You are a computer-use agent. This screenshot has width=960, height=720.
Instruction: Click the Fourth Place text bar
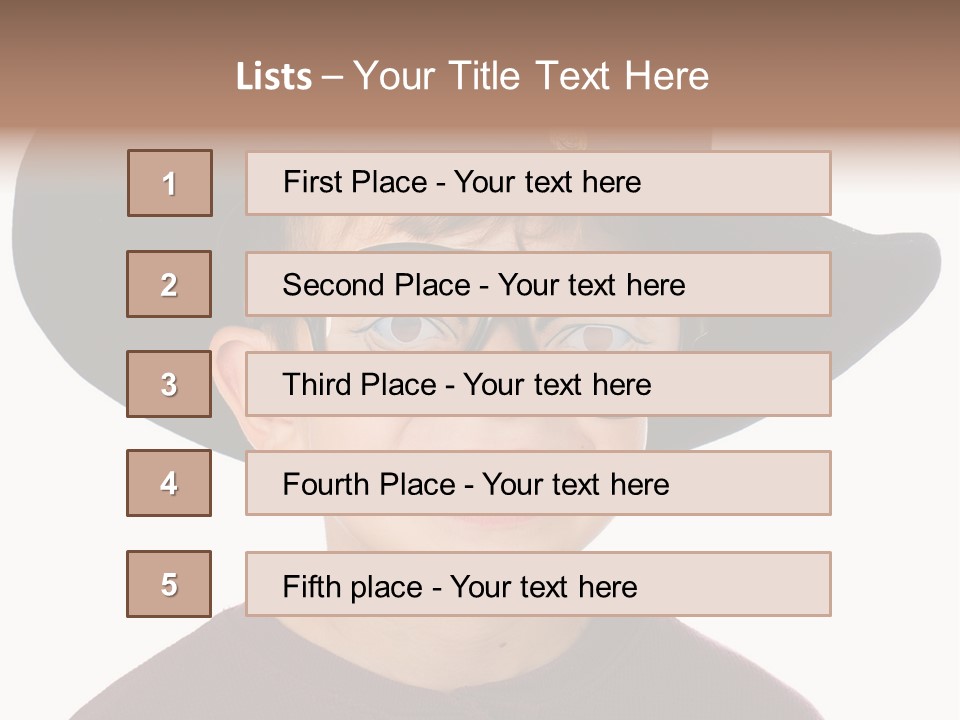538,483
